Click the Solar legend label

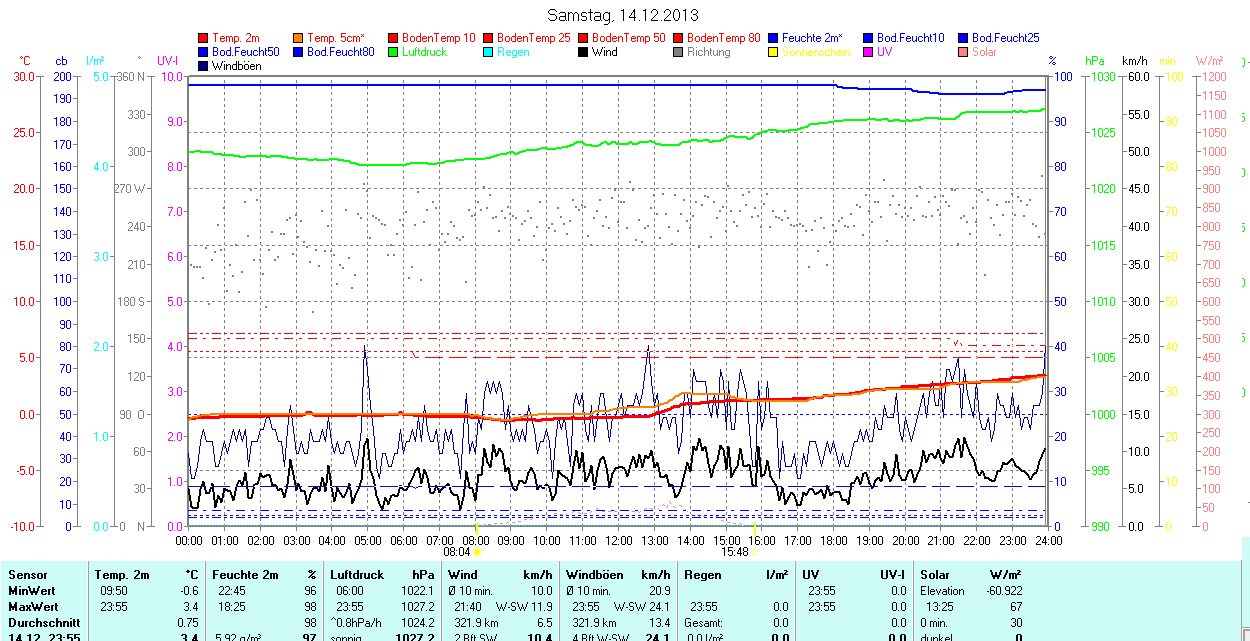coord(984,52)
